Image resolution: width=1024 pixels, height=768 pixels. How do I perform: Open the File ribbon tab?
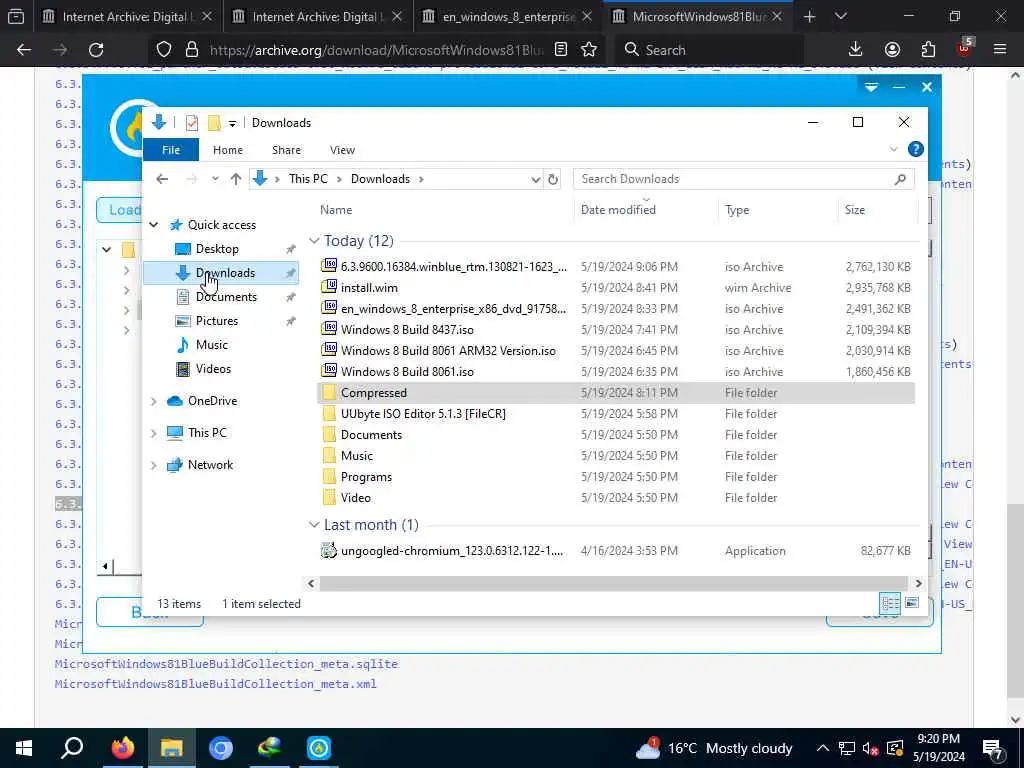(171, 150)
